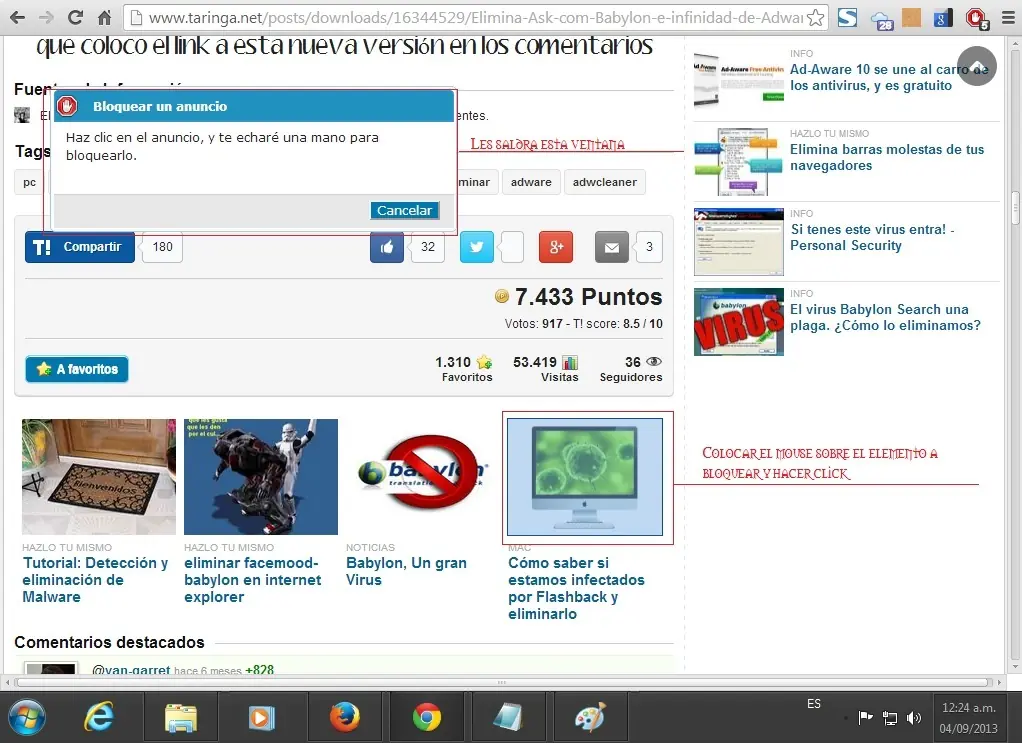Open Windows Explorer folder on taskbar
1022x743 pixels.
pyautogui.click(x=181, y=718)
